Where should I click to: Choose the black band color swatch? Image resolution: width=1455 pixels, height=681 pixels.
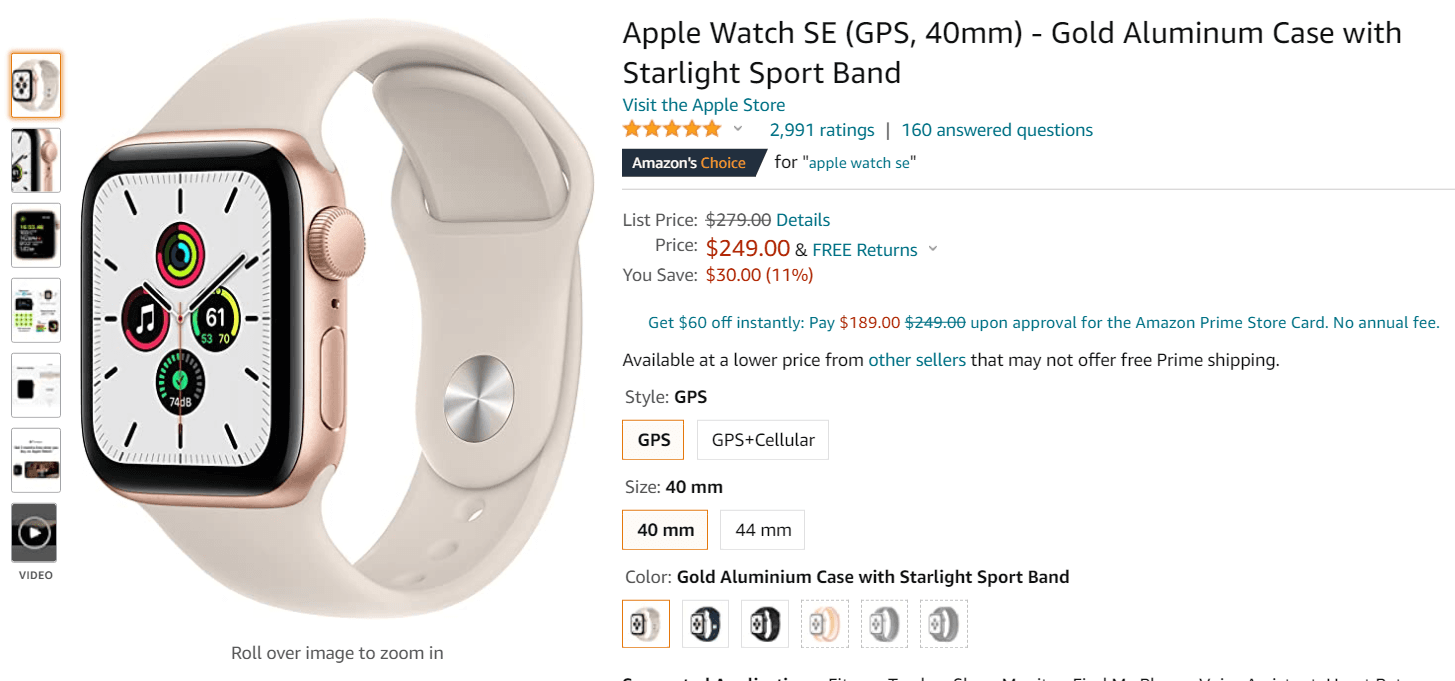pos(765,624)
